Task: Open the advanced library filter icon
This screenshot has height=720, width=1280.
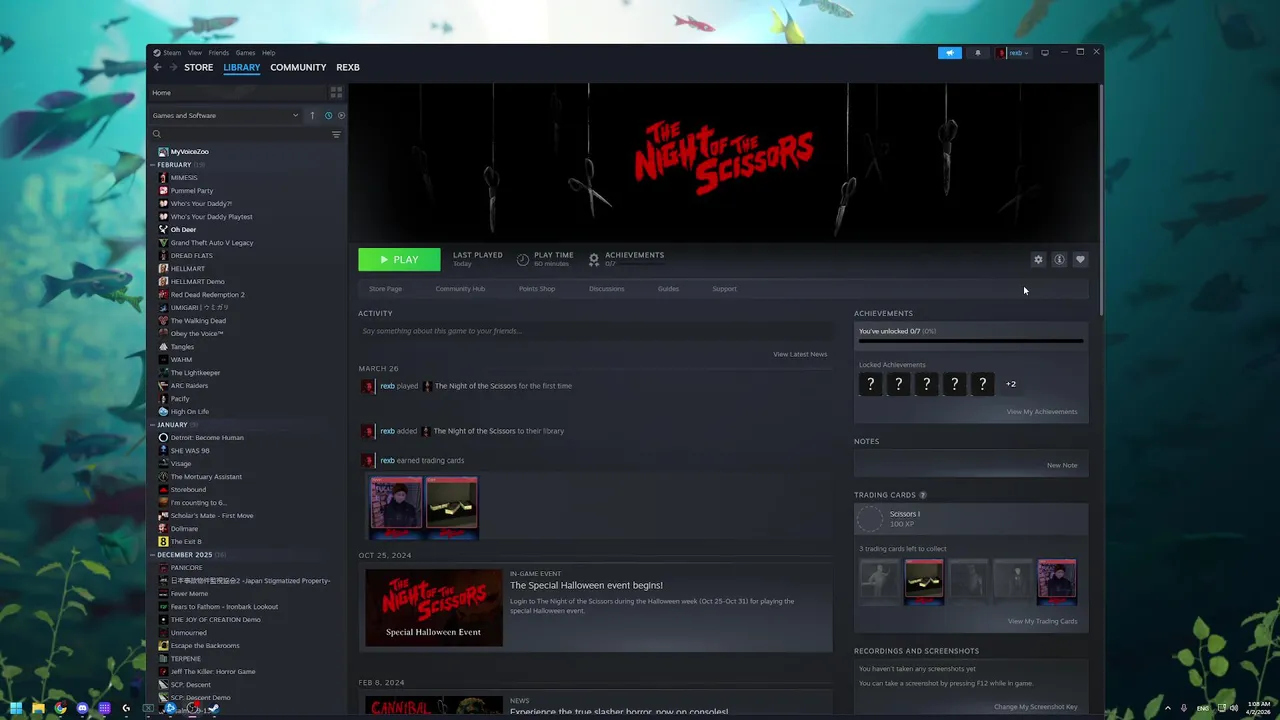Action: [336, 134]
